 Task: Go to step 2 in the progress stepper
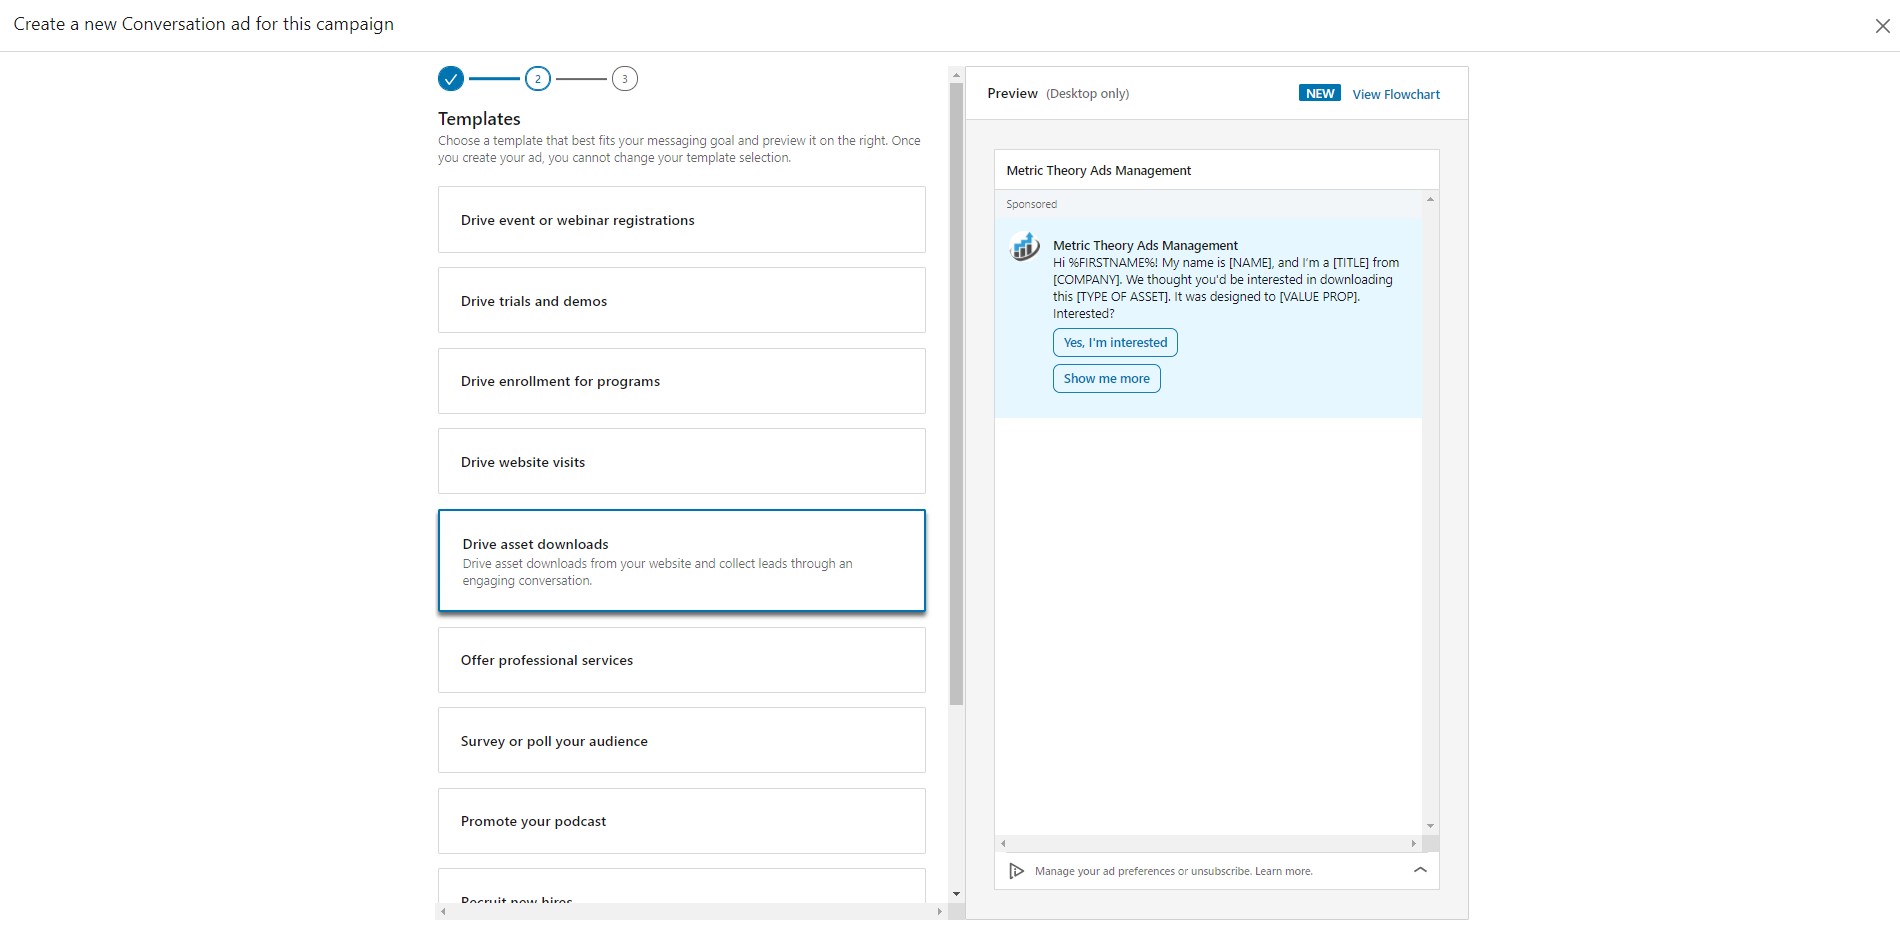537,78
